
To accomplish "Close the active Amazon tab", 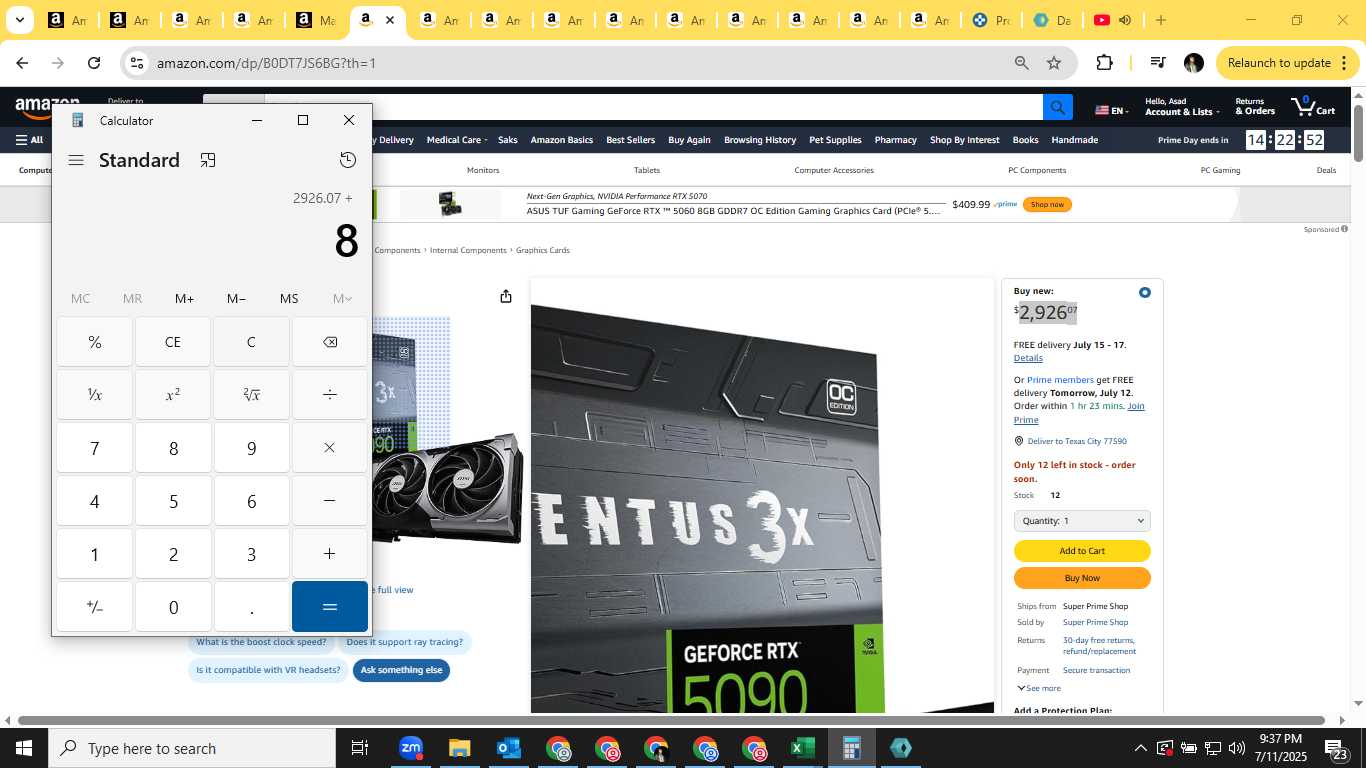I will [x=390, y=20].
